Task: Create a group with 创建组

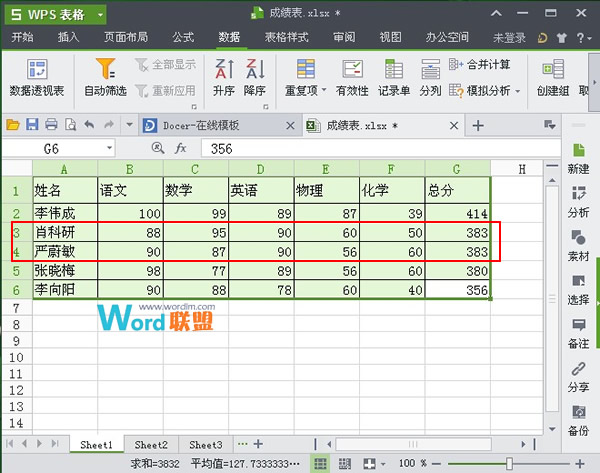Action: pyautogui.click(x=553, y=78)
